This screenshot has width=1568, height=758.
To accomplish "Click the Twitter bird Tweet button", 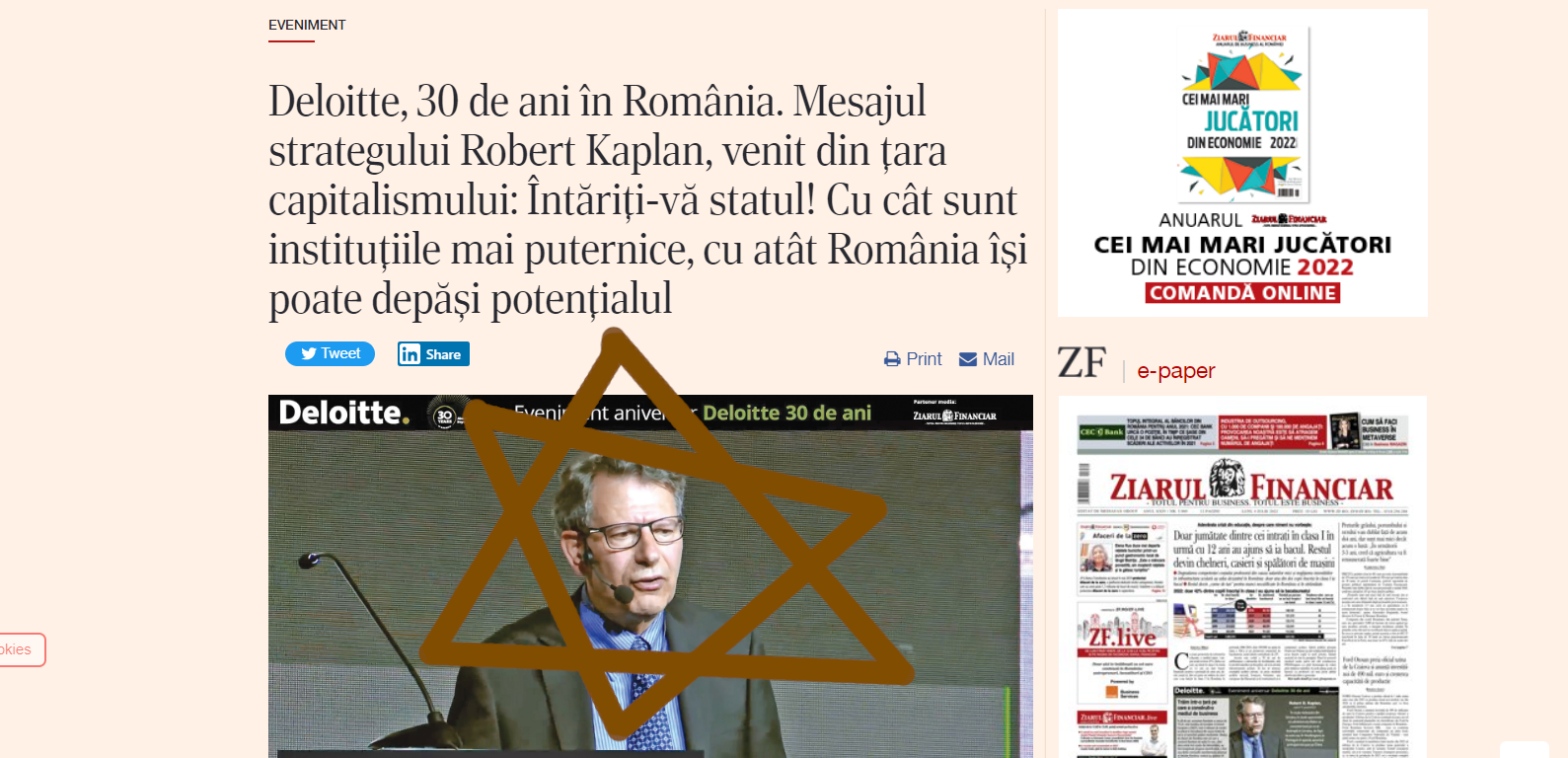I will pyautogui.click(x=330, y=354).
